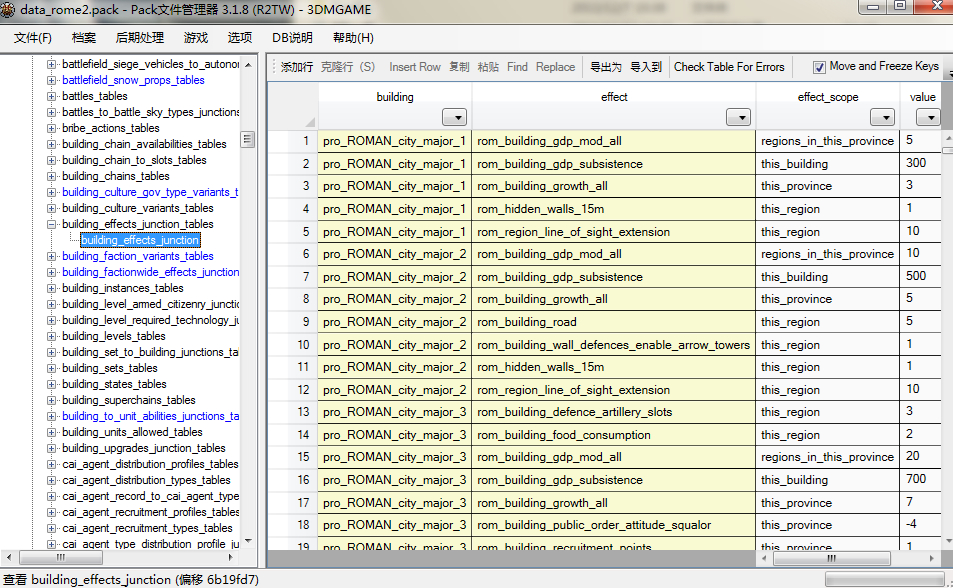Expand building_units_allowed_tables tree node
This screenshot has width=953, height=588.
click(x=52, y=432)
